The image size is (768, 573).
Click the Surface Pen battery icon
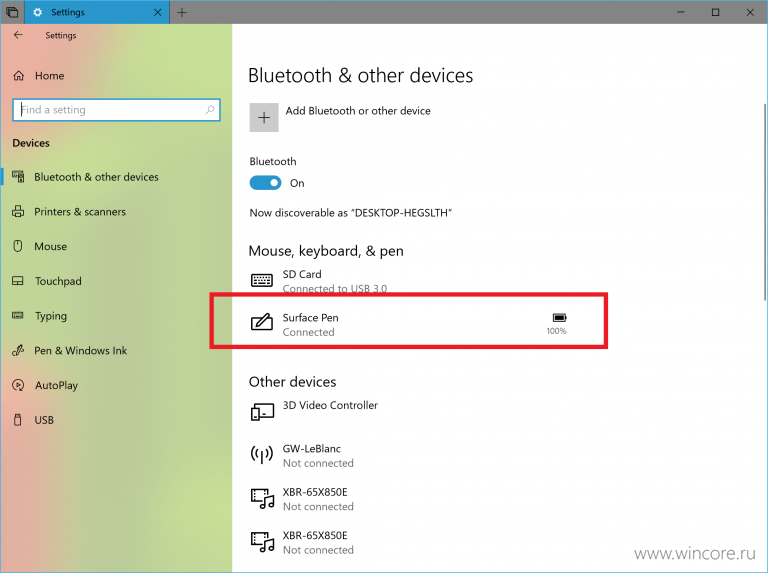coord(559,317)
